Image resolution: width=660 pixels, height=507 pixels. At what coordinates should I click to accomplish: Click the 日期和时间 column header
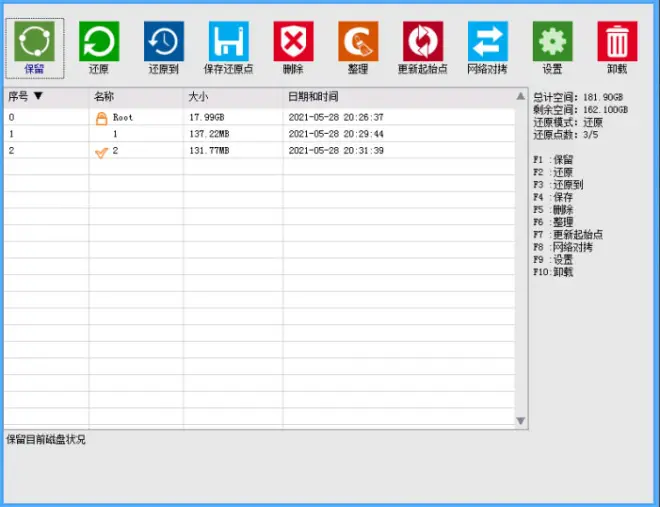(x=313, y=97)
